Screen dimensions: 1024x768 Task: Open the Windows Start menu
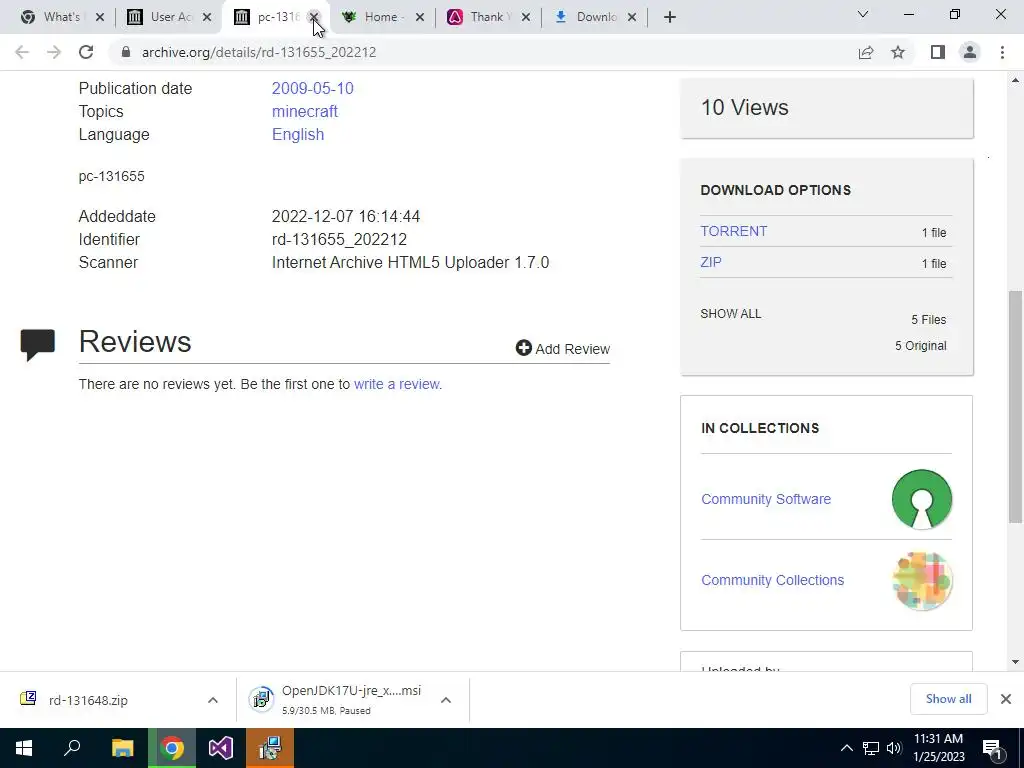[x=24, y=748]
